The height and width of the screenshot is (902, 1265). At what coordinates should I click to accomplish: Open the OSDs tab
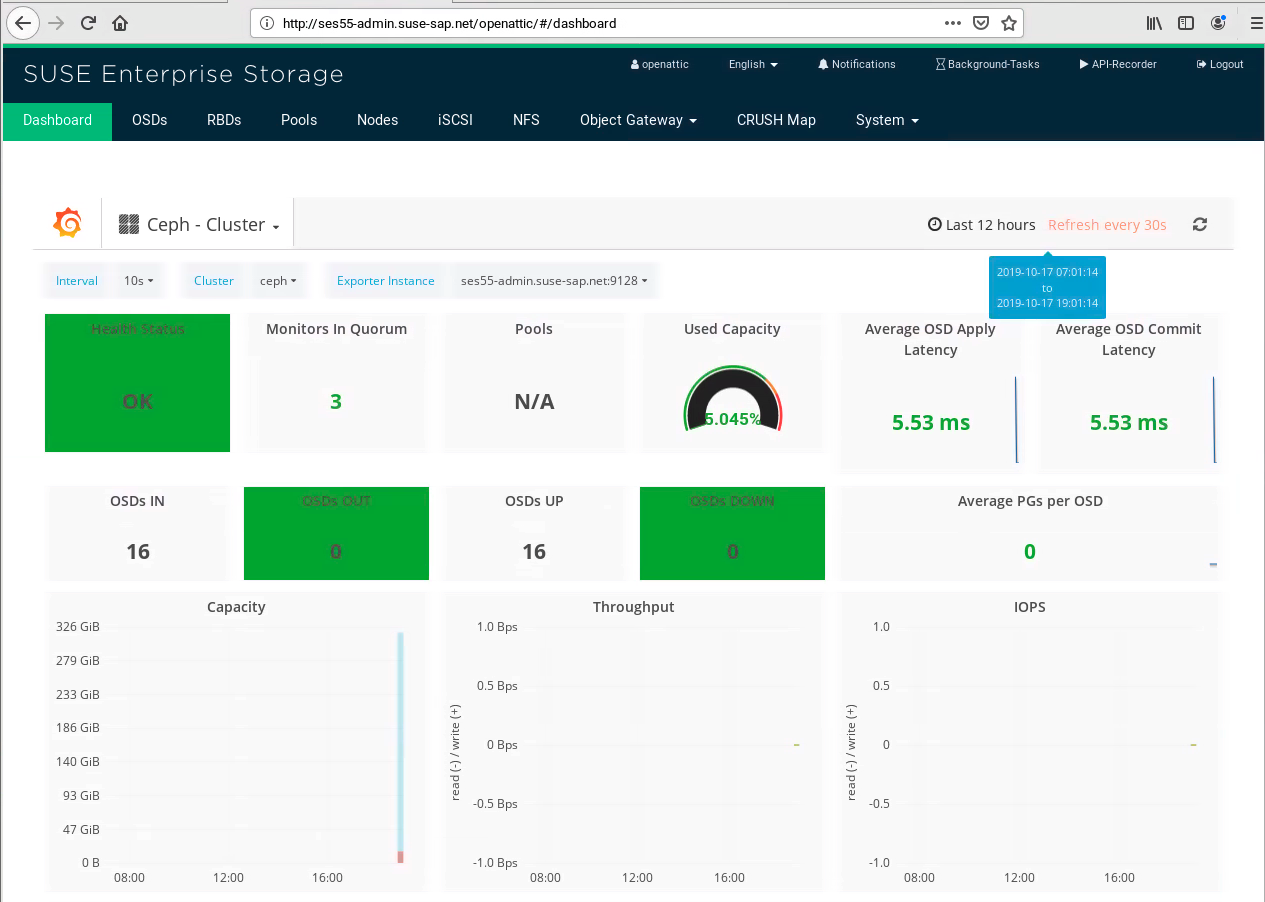tap(149, 120)
